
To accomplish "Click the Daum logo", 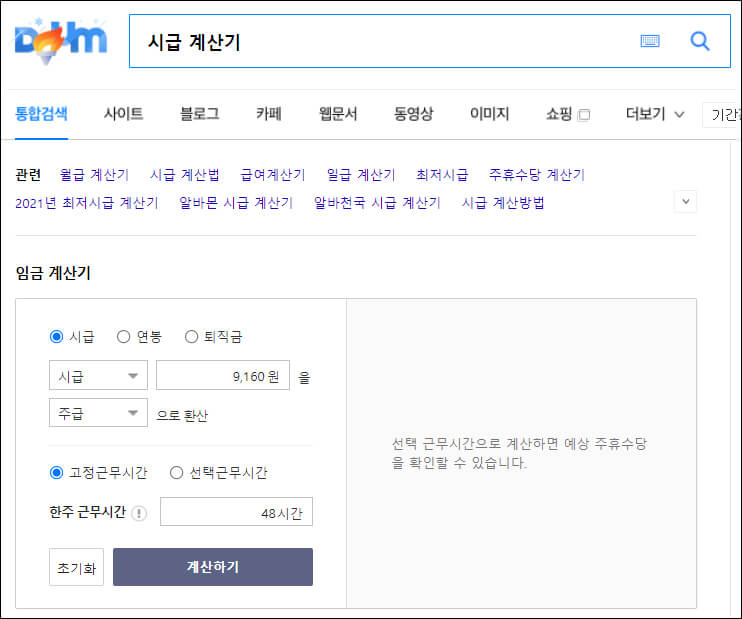I will click(61, 41).
